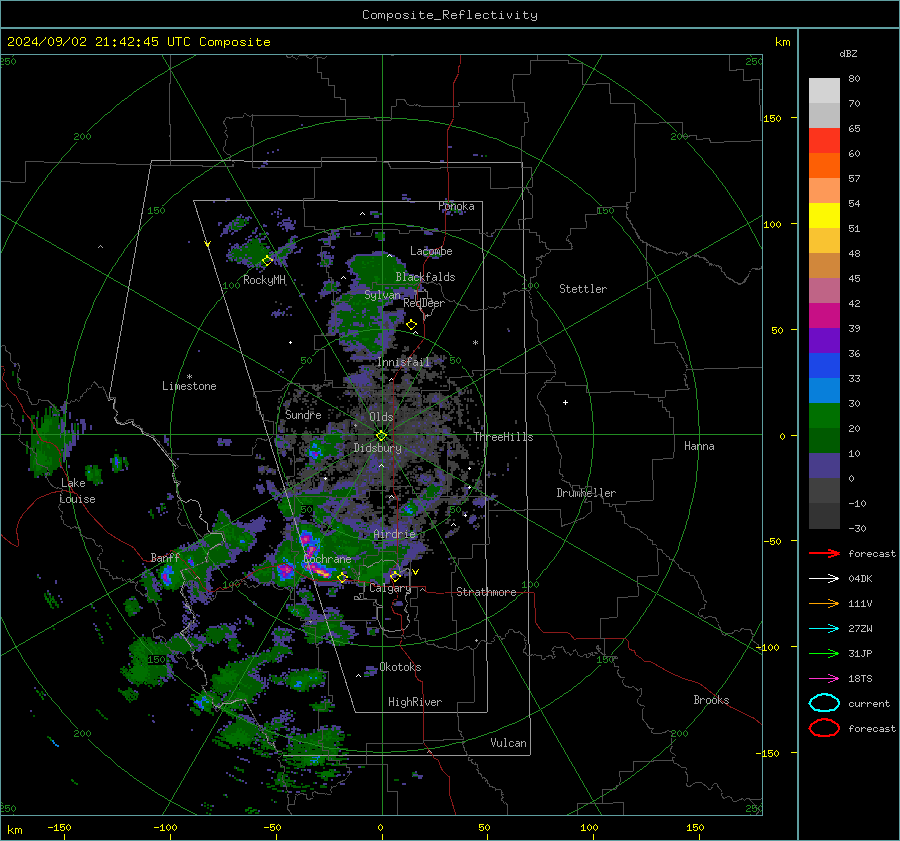Select the Cochrane label
900x841 pixels.
[x=327, y=559]
